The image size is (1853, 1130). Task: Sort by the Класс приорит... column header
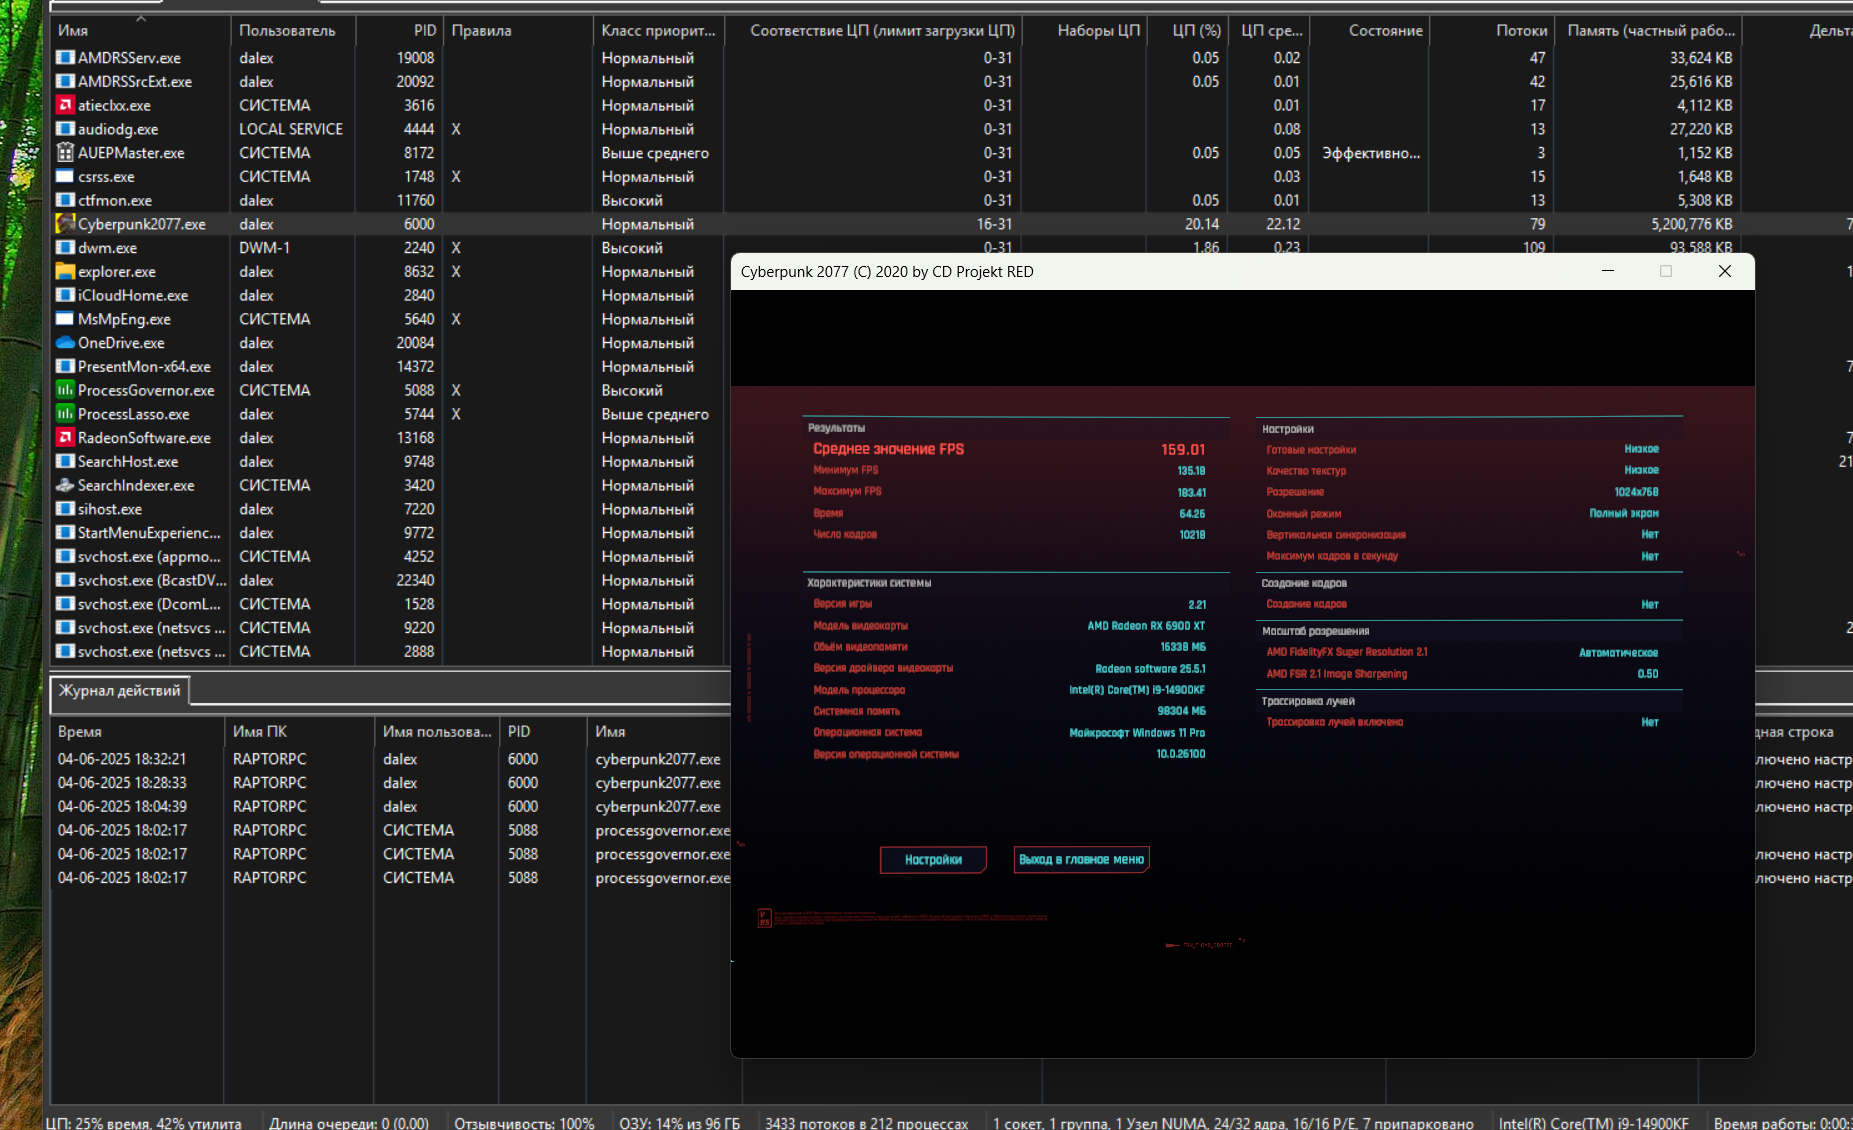(x=658, y=31)
